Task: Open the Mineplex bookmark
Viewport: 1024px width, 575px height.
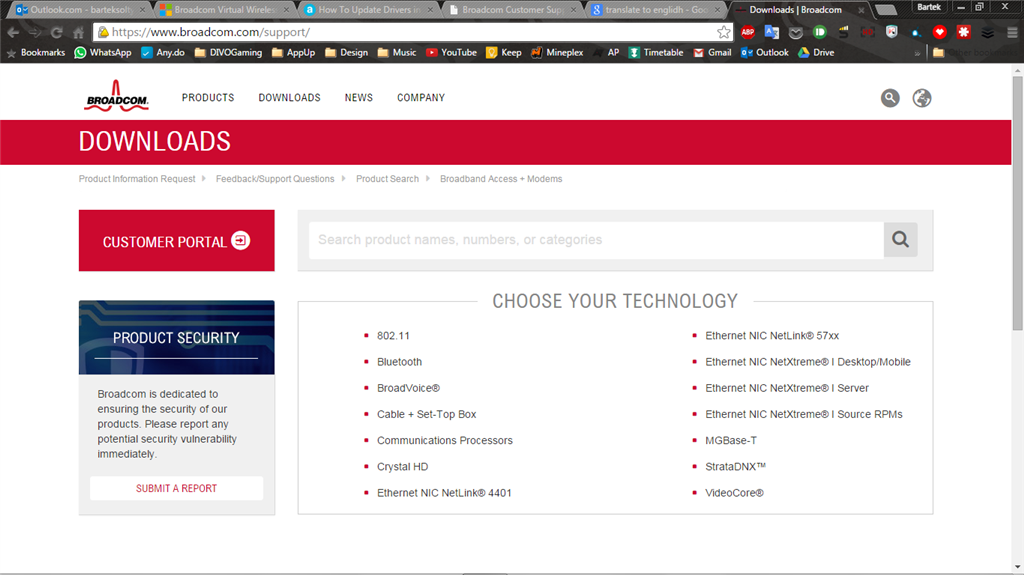Action: 557,52
